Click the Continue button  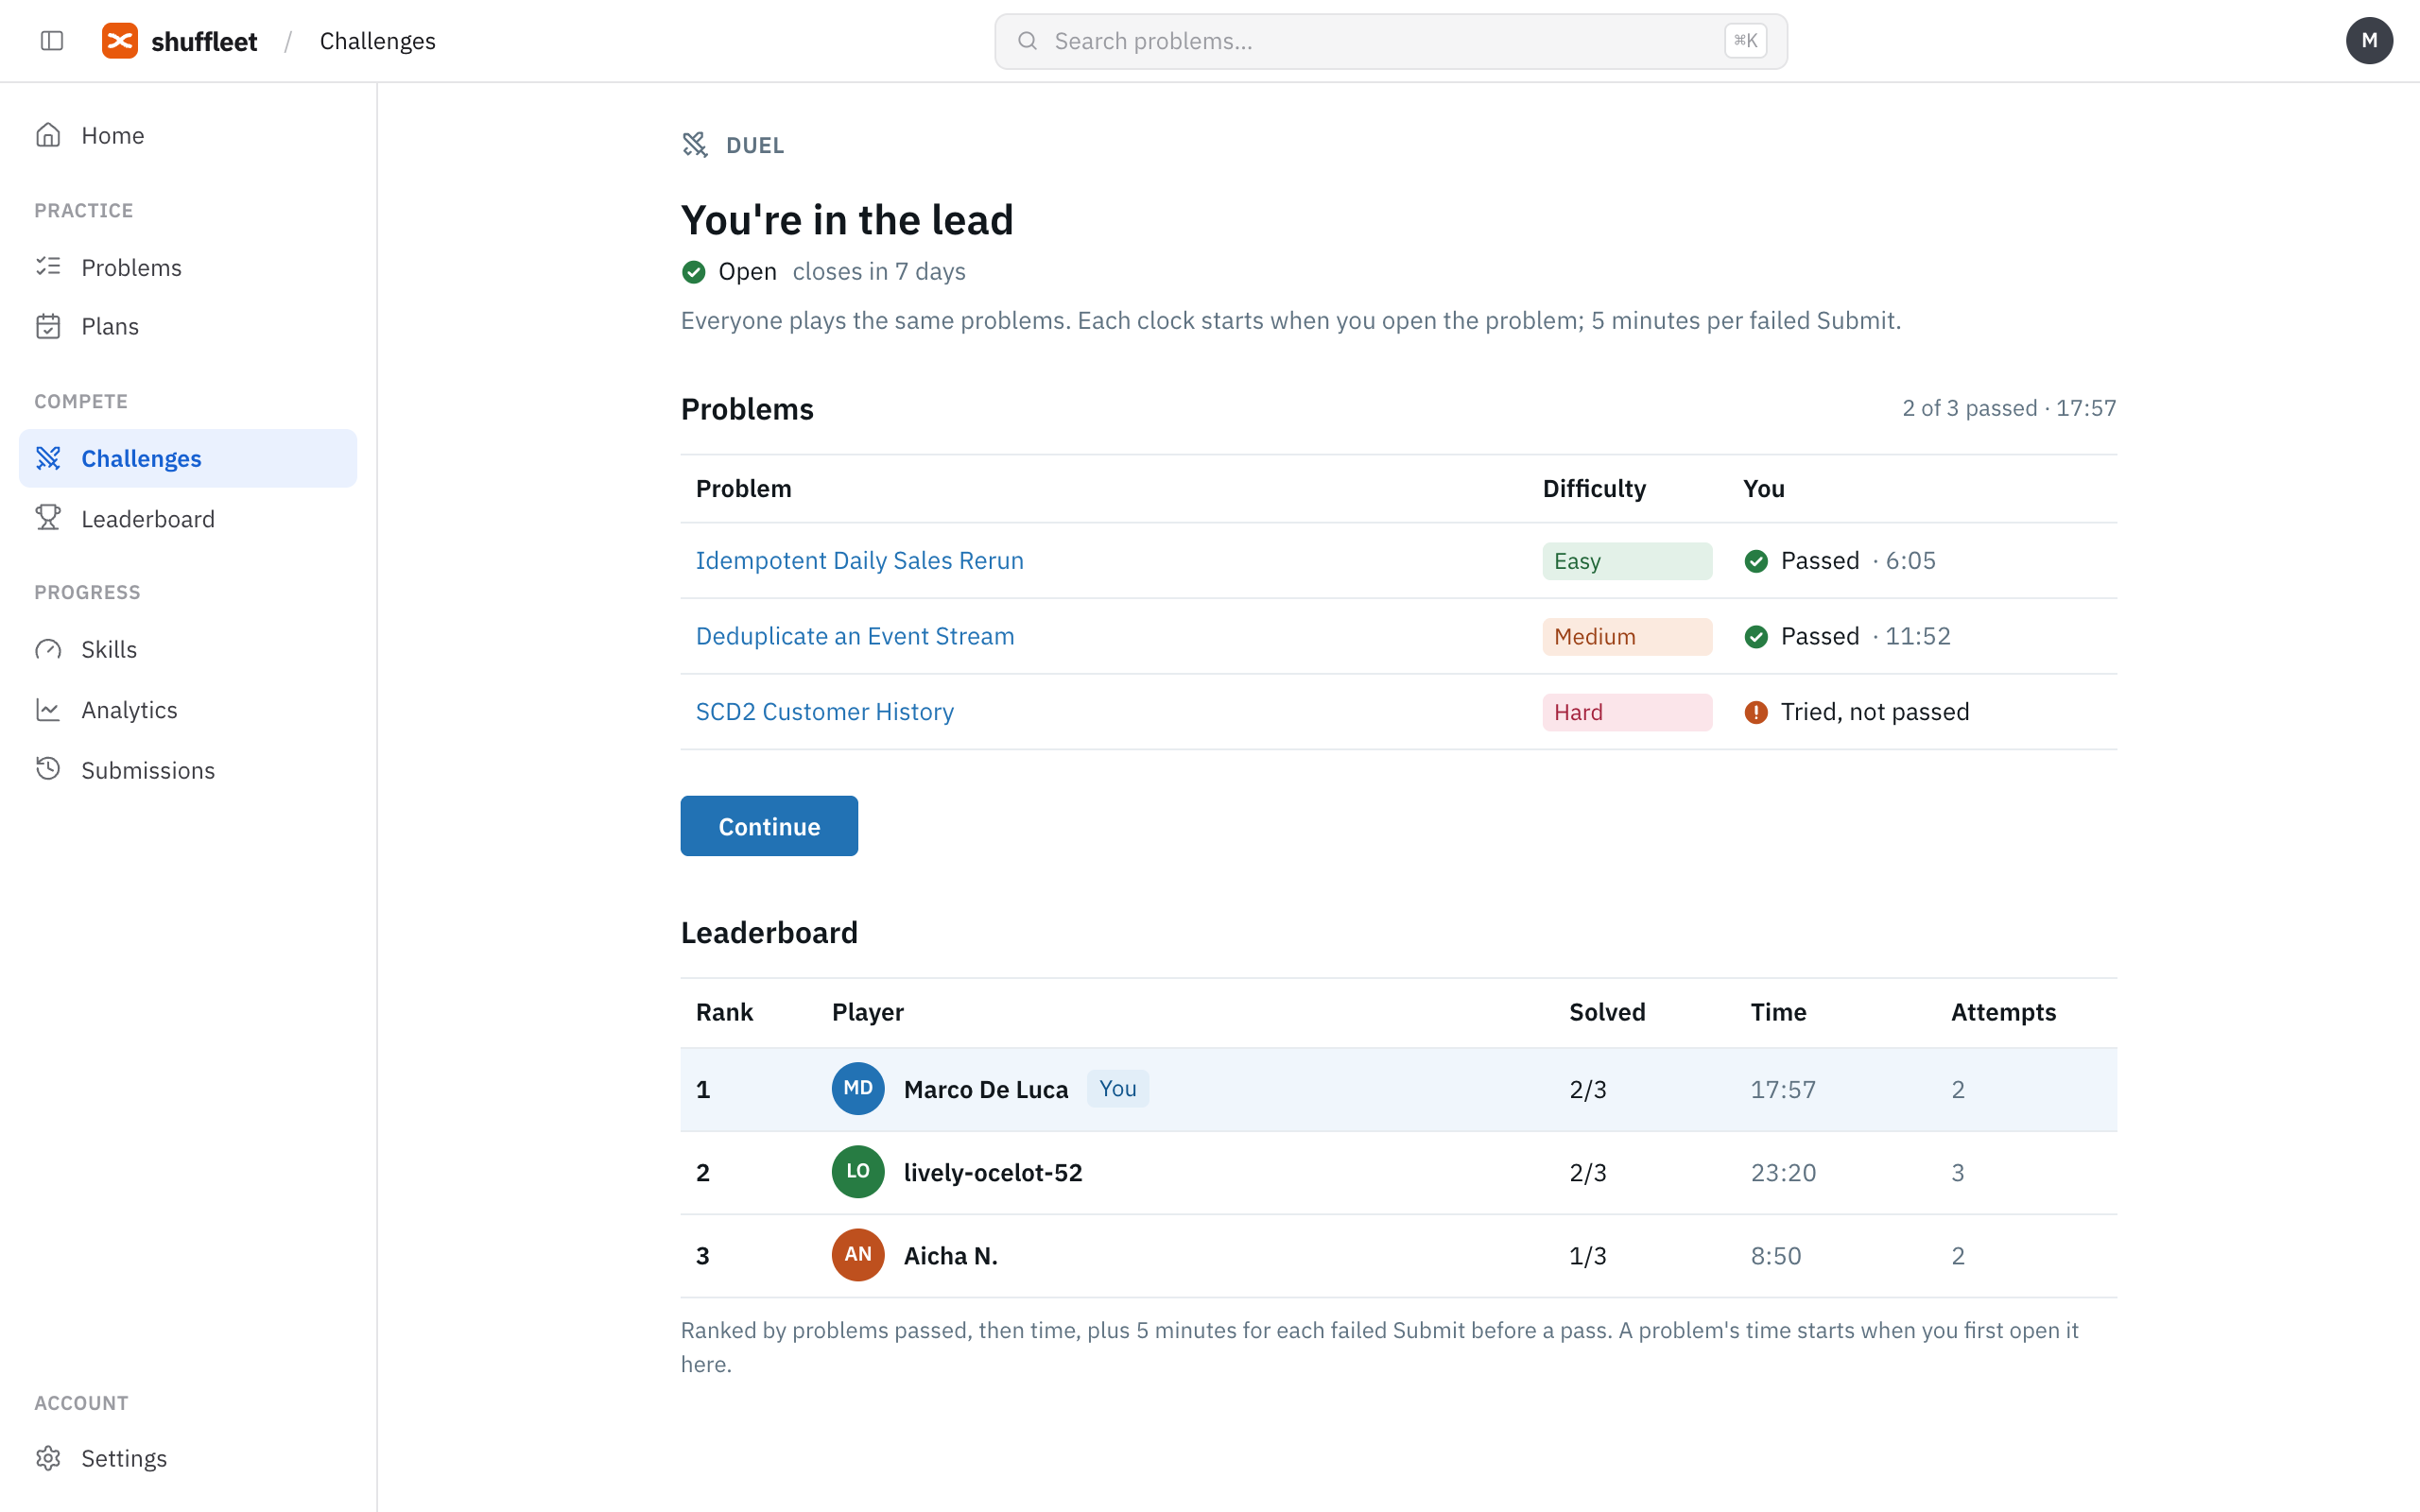(769, 826)
